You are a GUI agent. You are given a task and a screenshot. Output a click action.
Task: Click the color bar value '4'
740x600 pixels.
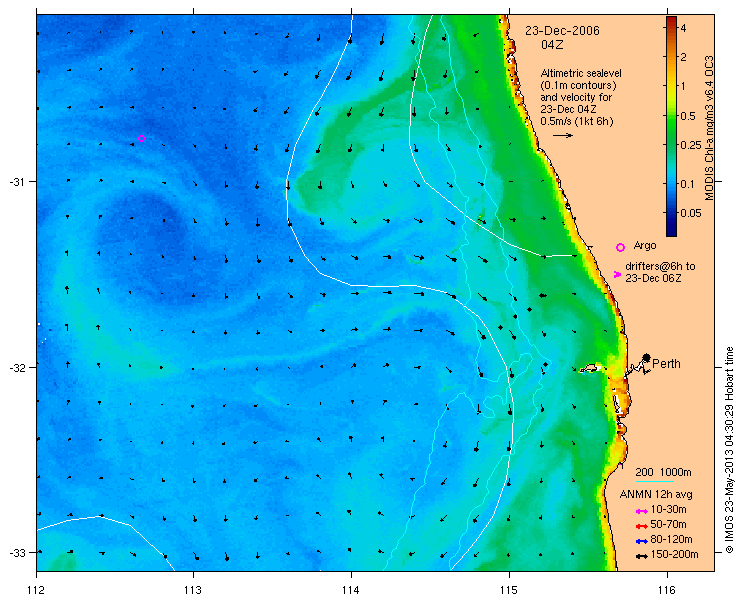(x=682, y=28)
